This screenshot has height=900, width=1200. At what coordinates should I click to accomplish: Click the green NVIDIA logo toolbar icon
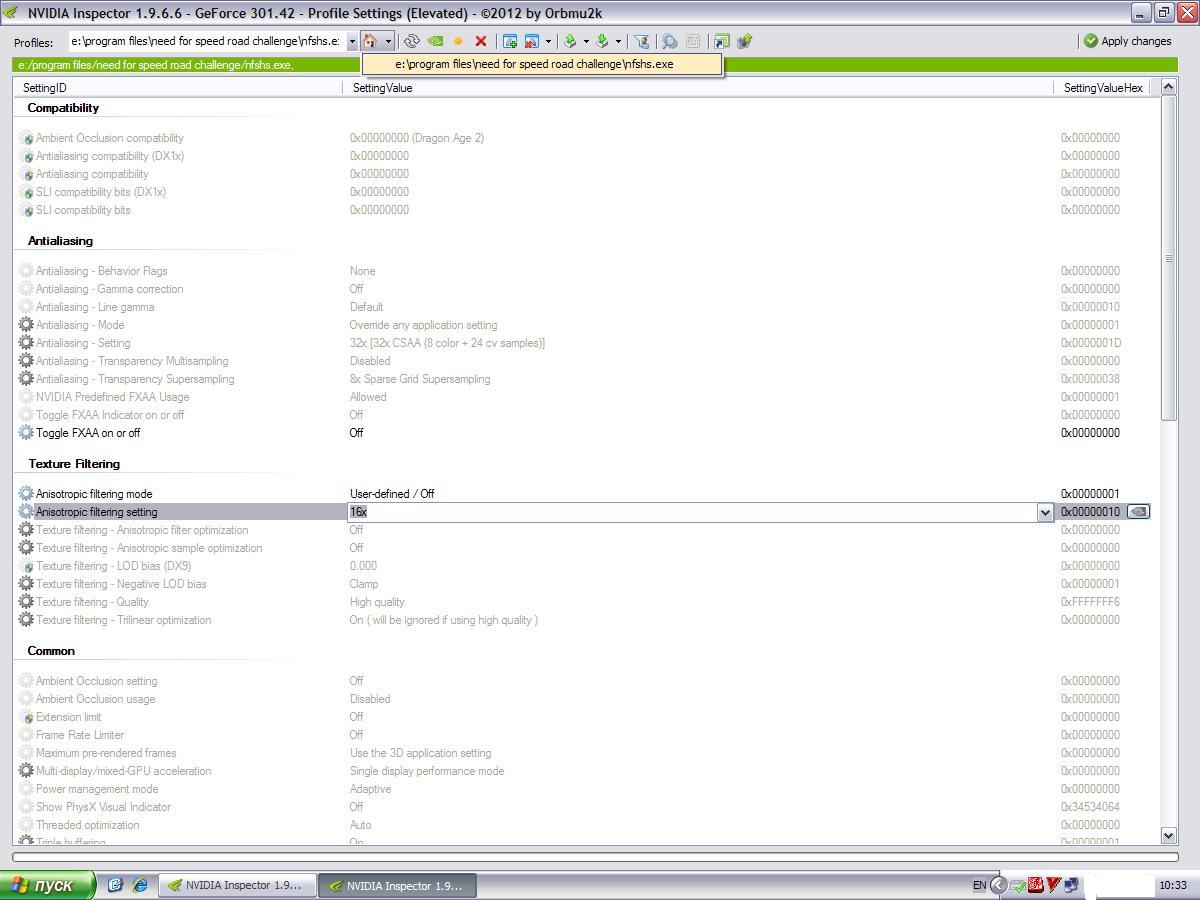[x=435, y=41]
